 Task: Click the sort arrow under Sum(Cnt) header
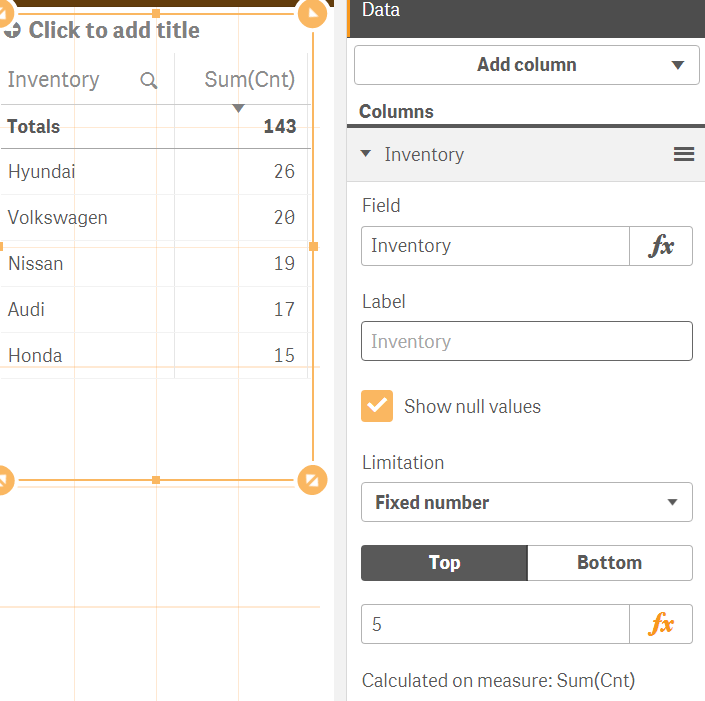[x=238, y=108]
